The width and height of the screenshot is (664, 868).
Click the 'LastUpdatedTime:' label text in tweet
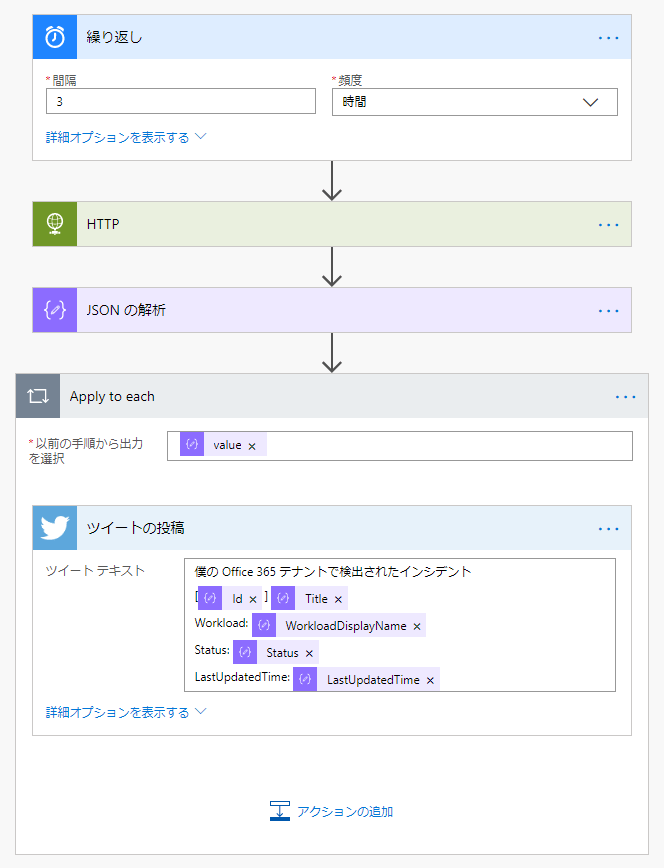pyautogui.click(x=242, y=677)
